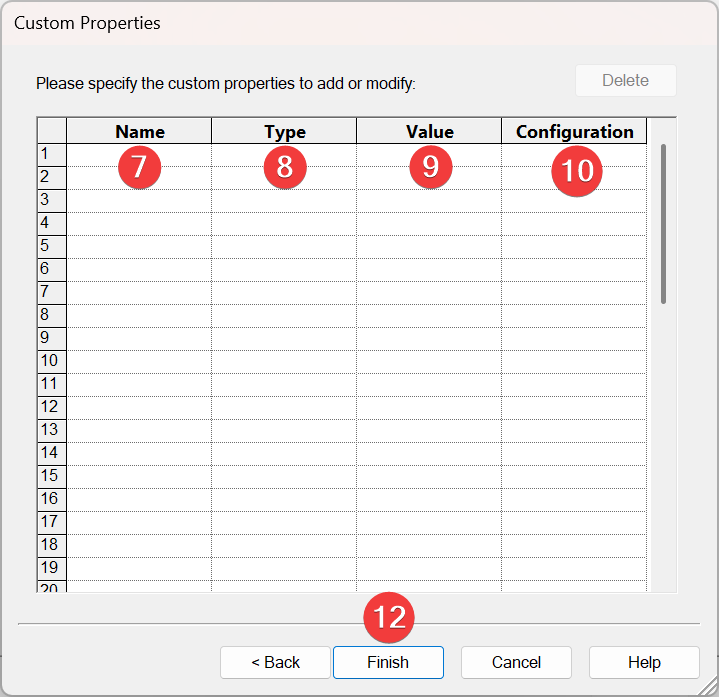719x697 pixels.
Task: Click the Configuration cell in row 10
Action: click(x=574, y=362)
